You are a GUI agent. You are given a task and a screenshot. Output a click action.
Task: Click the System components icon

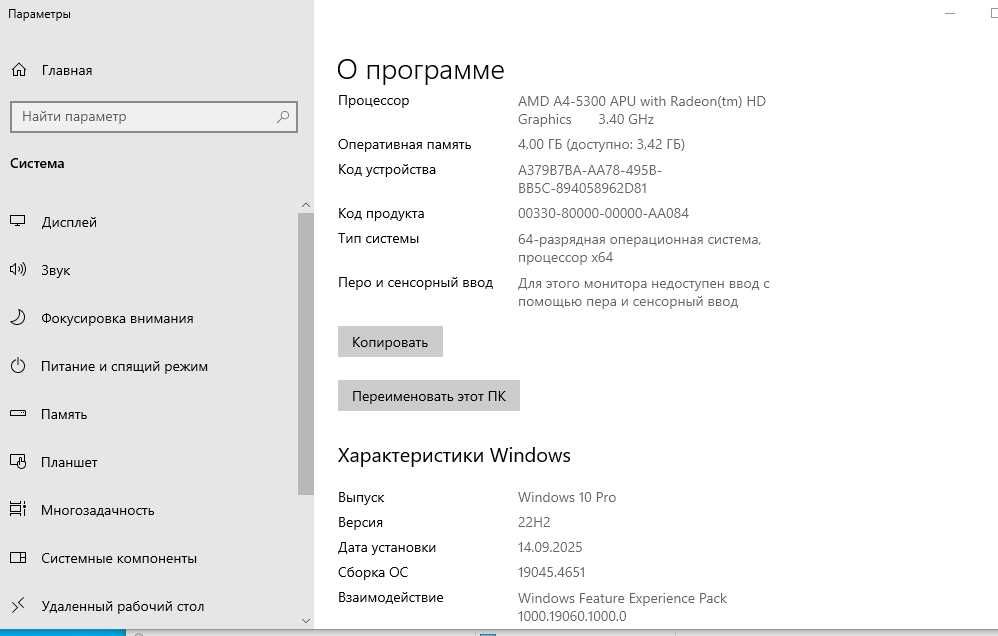[x=18, y=558]
